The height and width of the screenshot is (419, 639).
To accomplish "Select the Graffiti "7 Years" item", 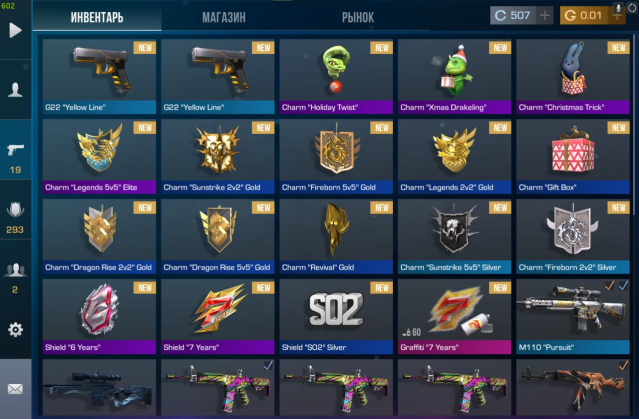I will (454, 316).
